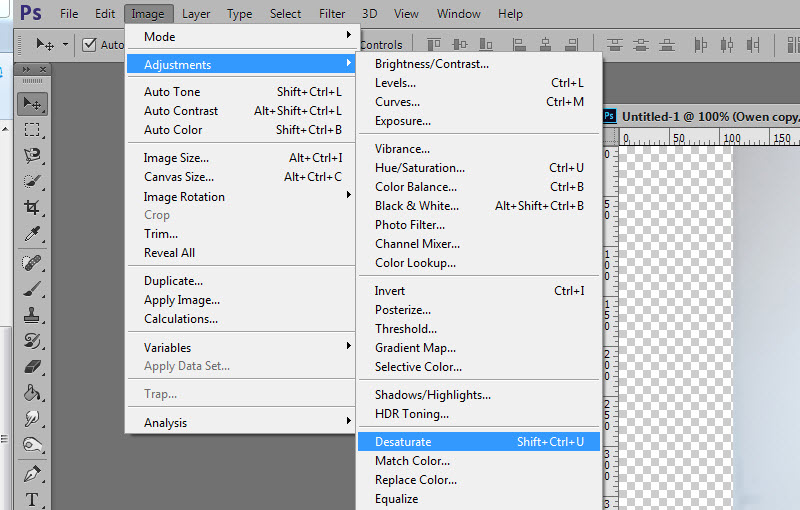Screen dimensions: 800x510
Task: Select the Quick Selection tool
Action: pos(32,182)
